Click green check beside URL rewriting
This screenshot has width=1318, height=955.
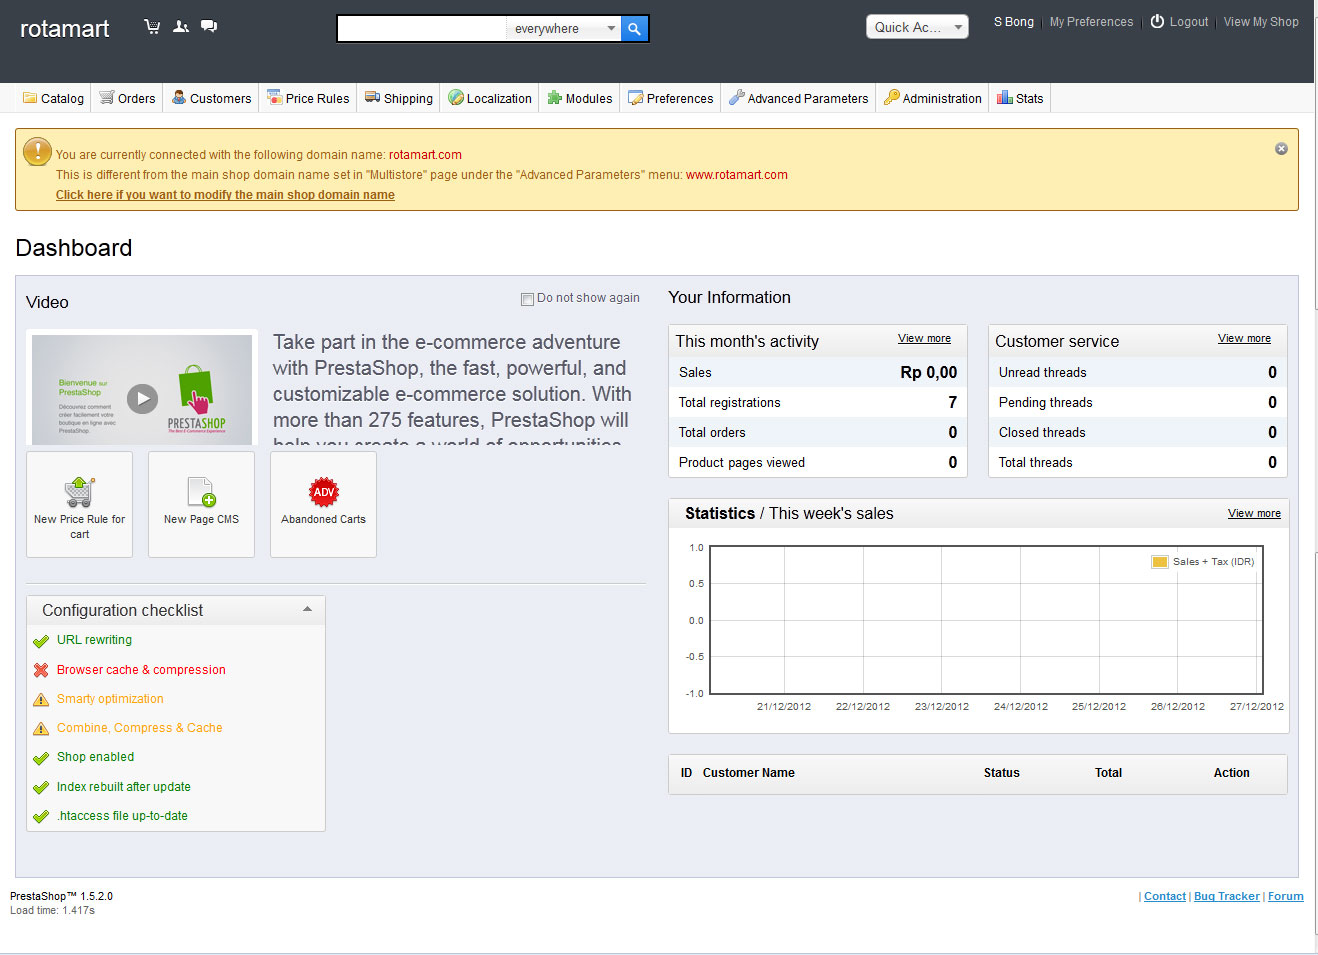click(41, 641)
